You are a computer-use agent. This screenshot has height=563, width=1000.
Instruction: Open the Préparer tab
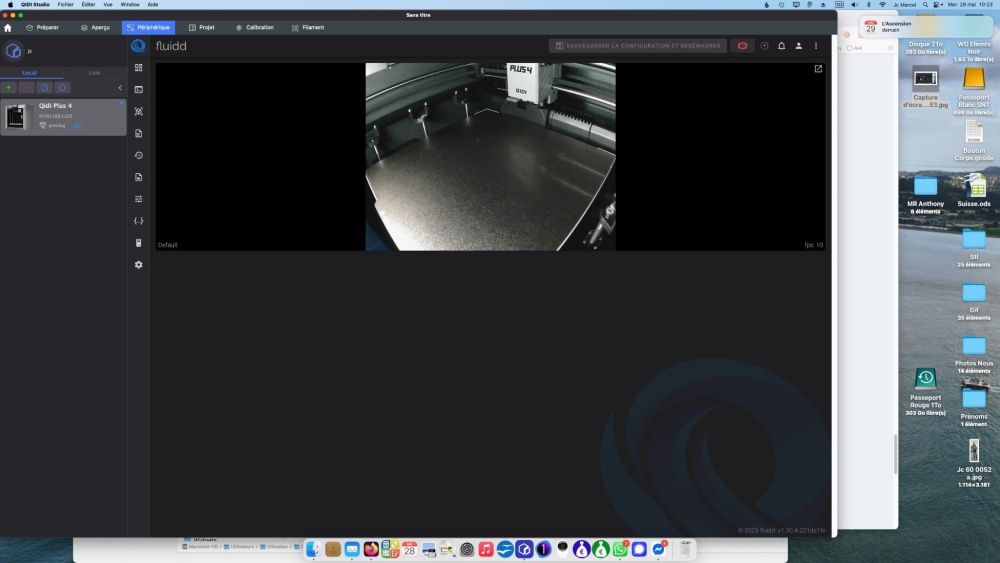click(x=42, y=27)
